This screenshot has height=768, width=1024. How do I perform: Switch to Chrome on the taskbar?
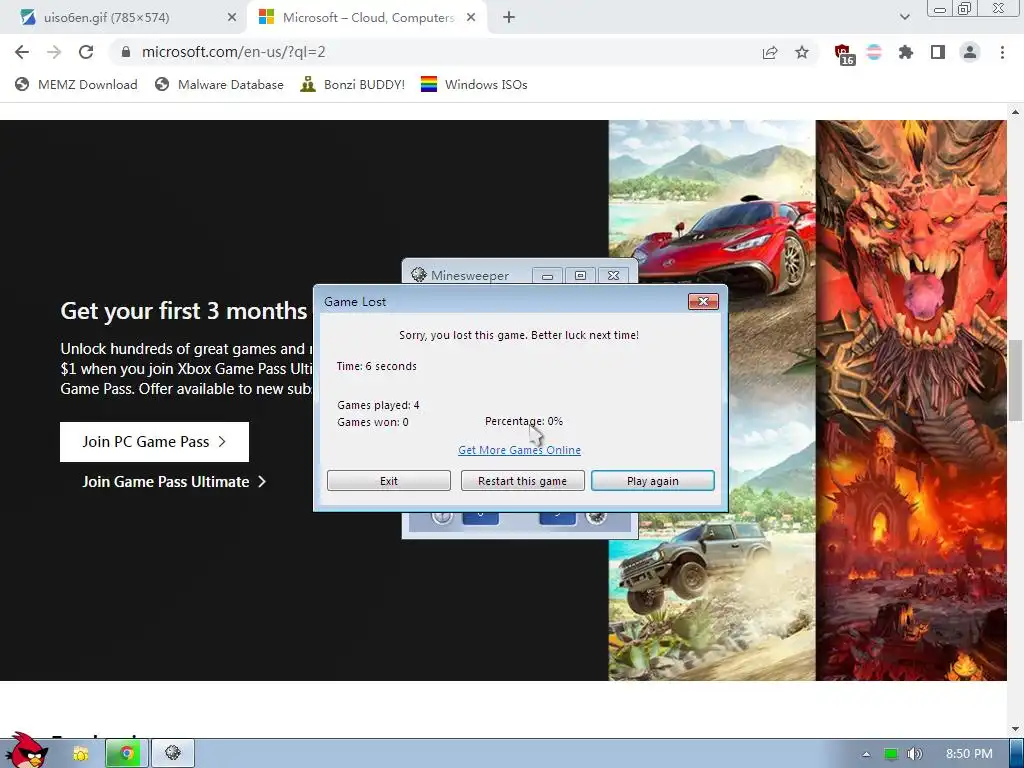[127, 754]
